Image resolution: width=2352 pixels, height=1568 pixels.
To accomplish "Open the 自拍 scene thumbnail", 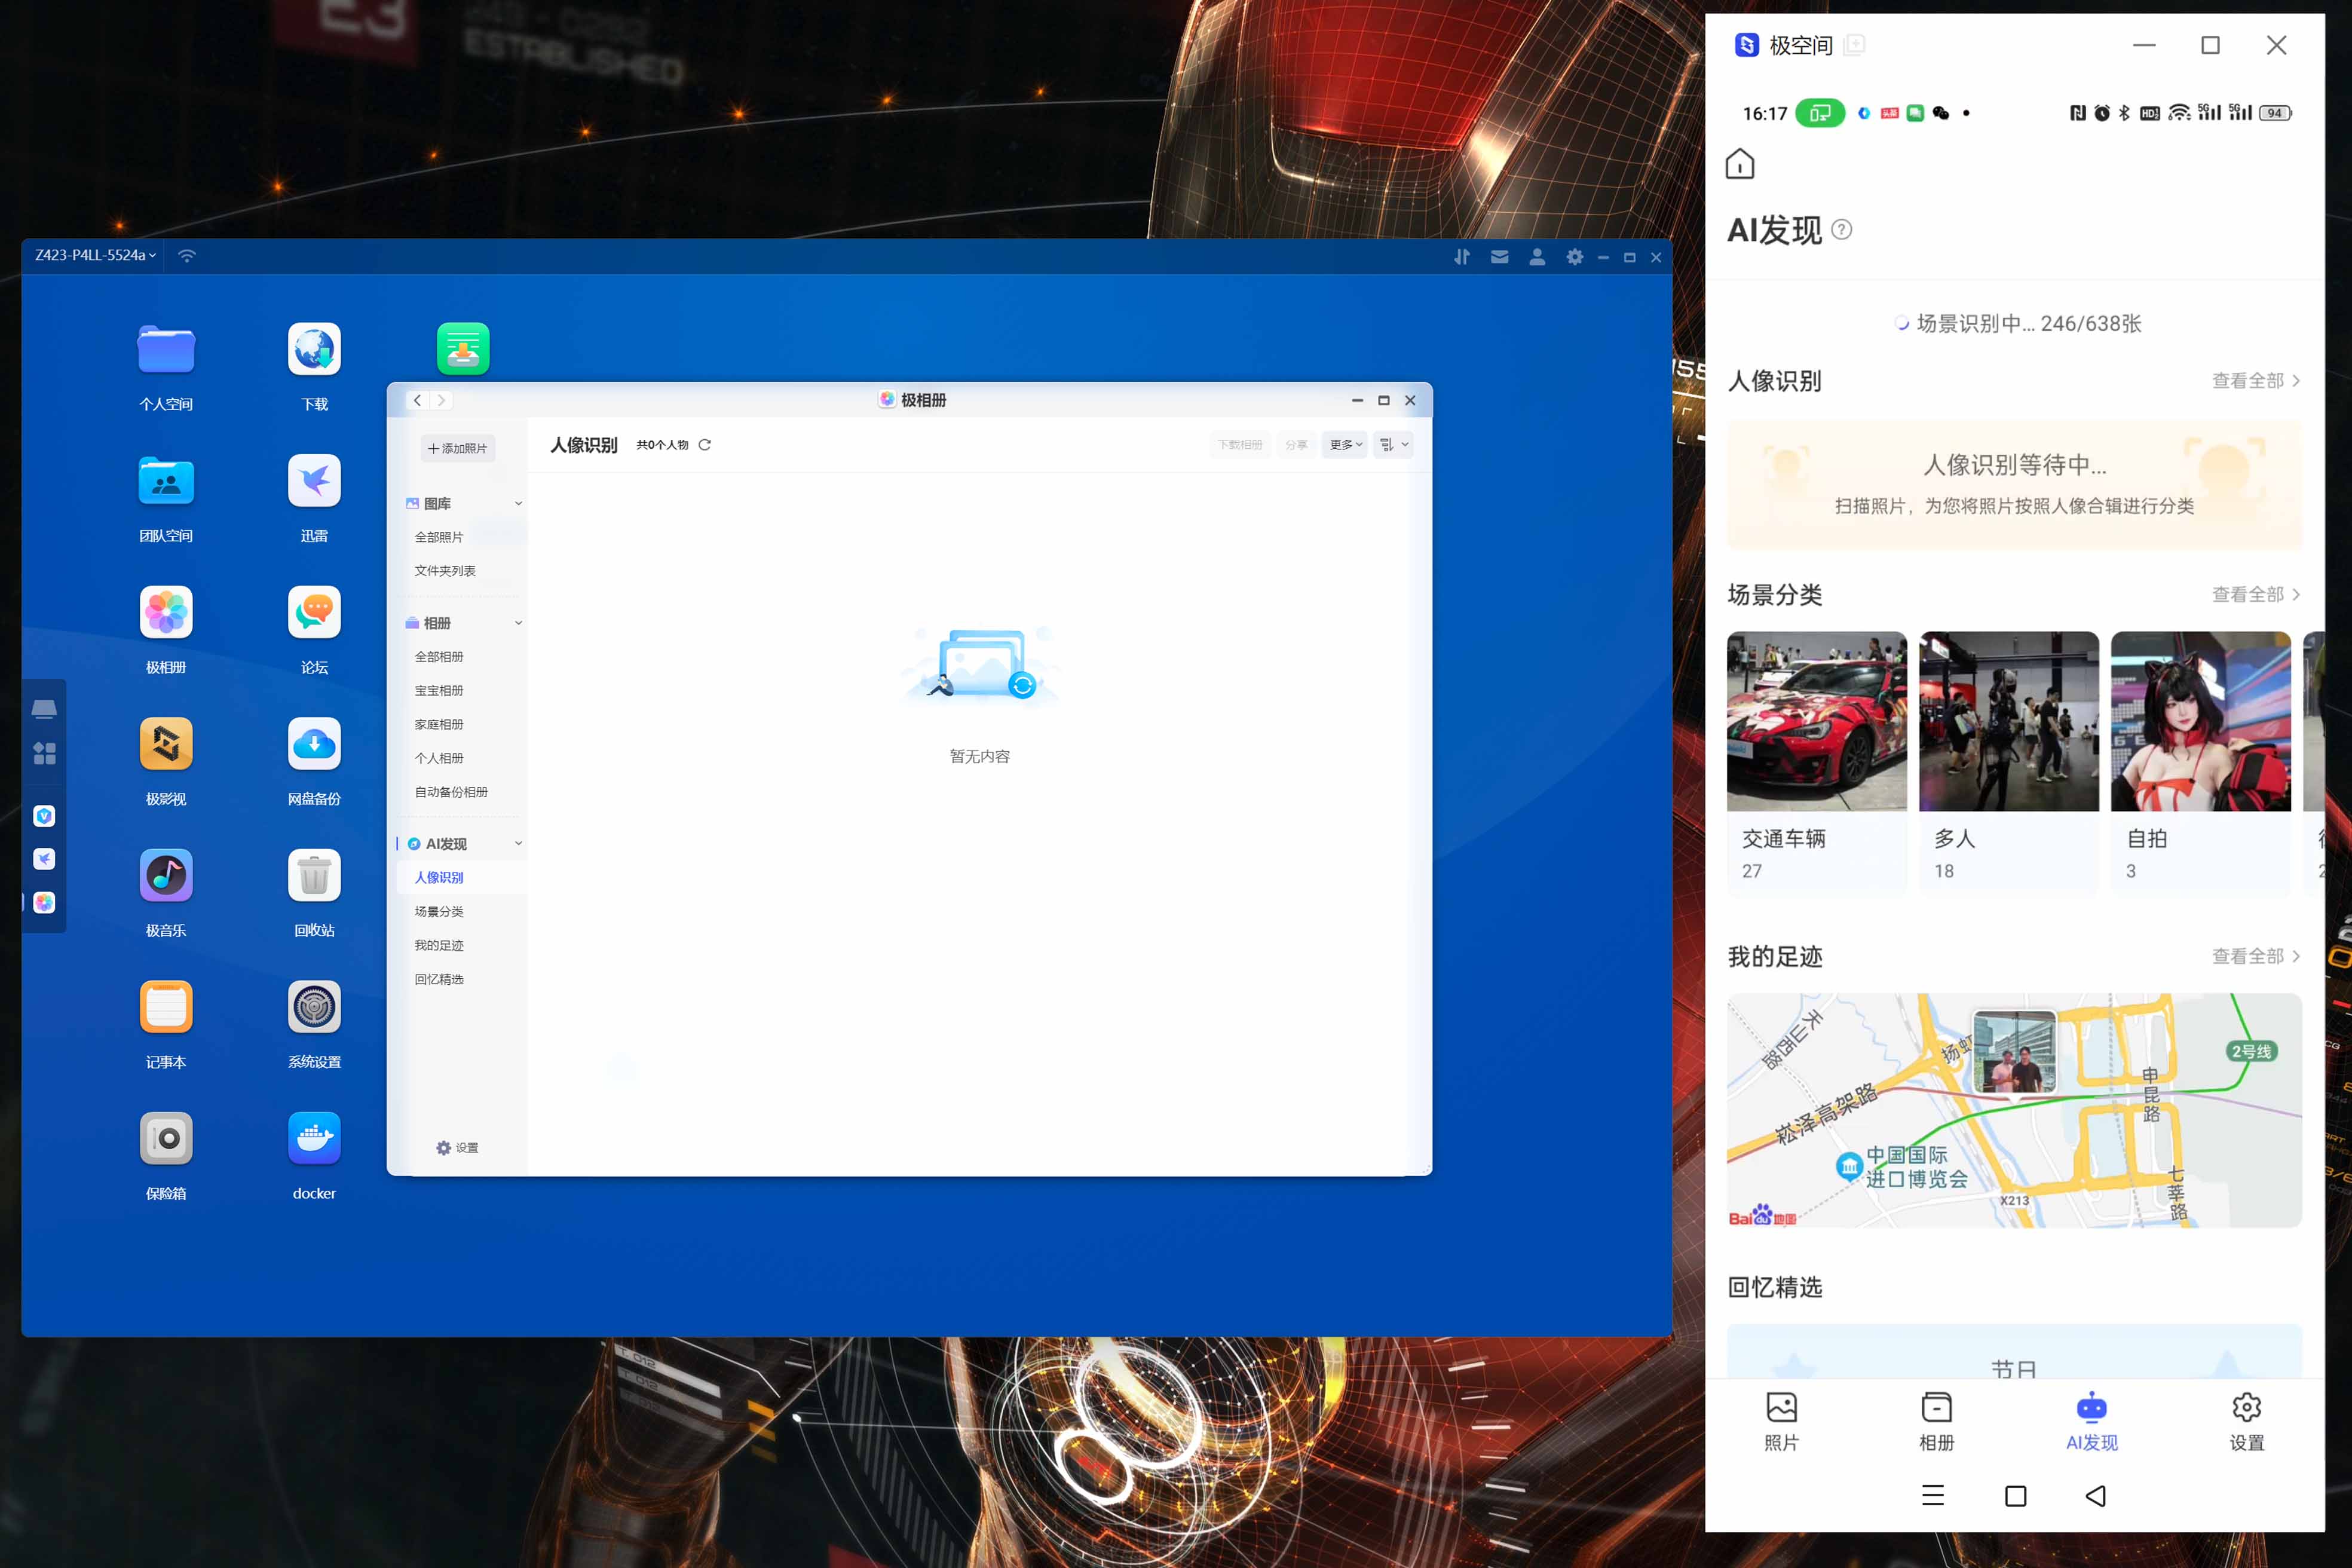I will [2201, 721].
